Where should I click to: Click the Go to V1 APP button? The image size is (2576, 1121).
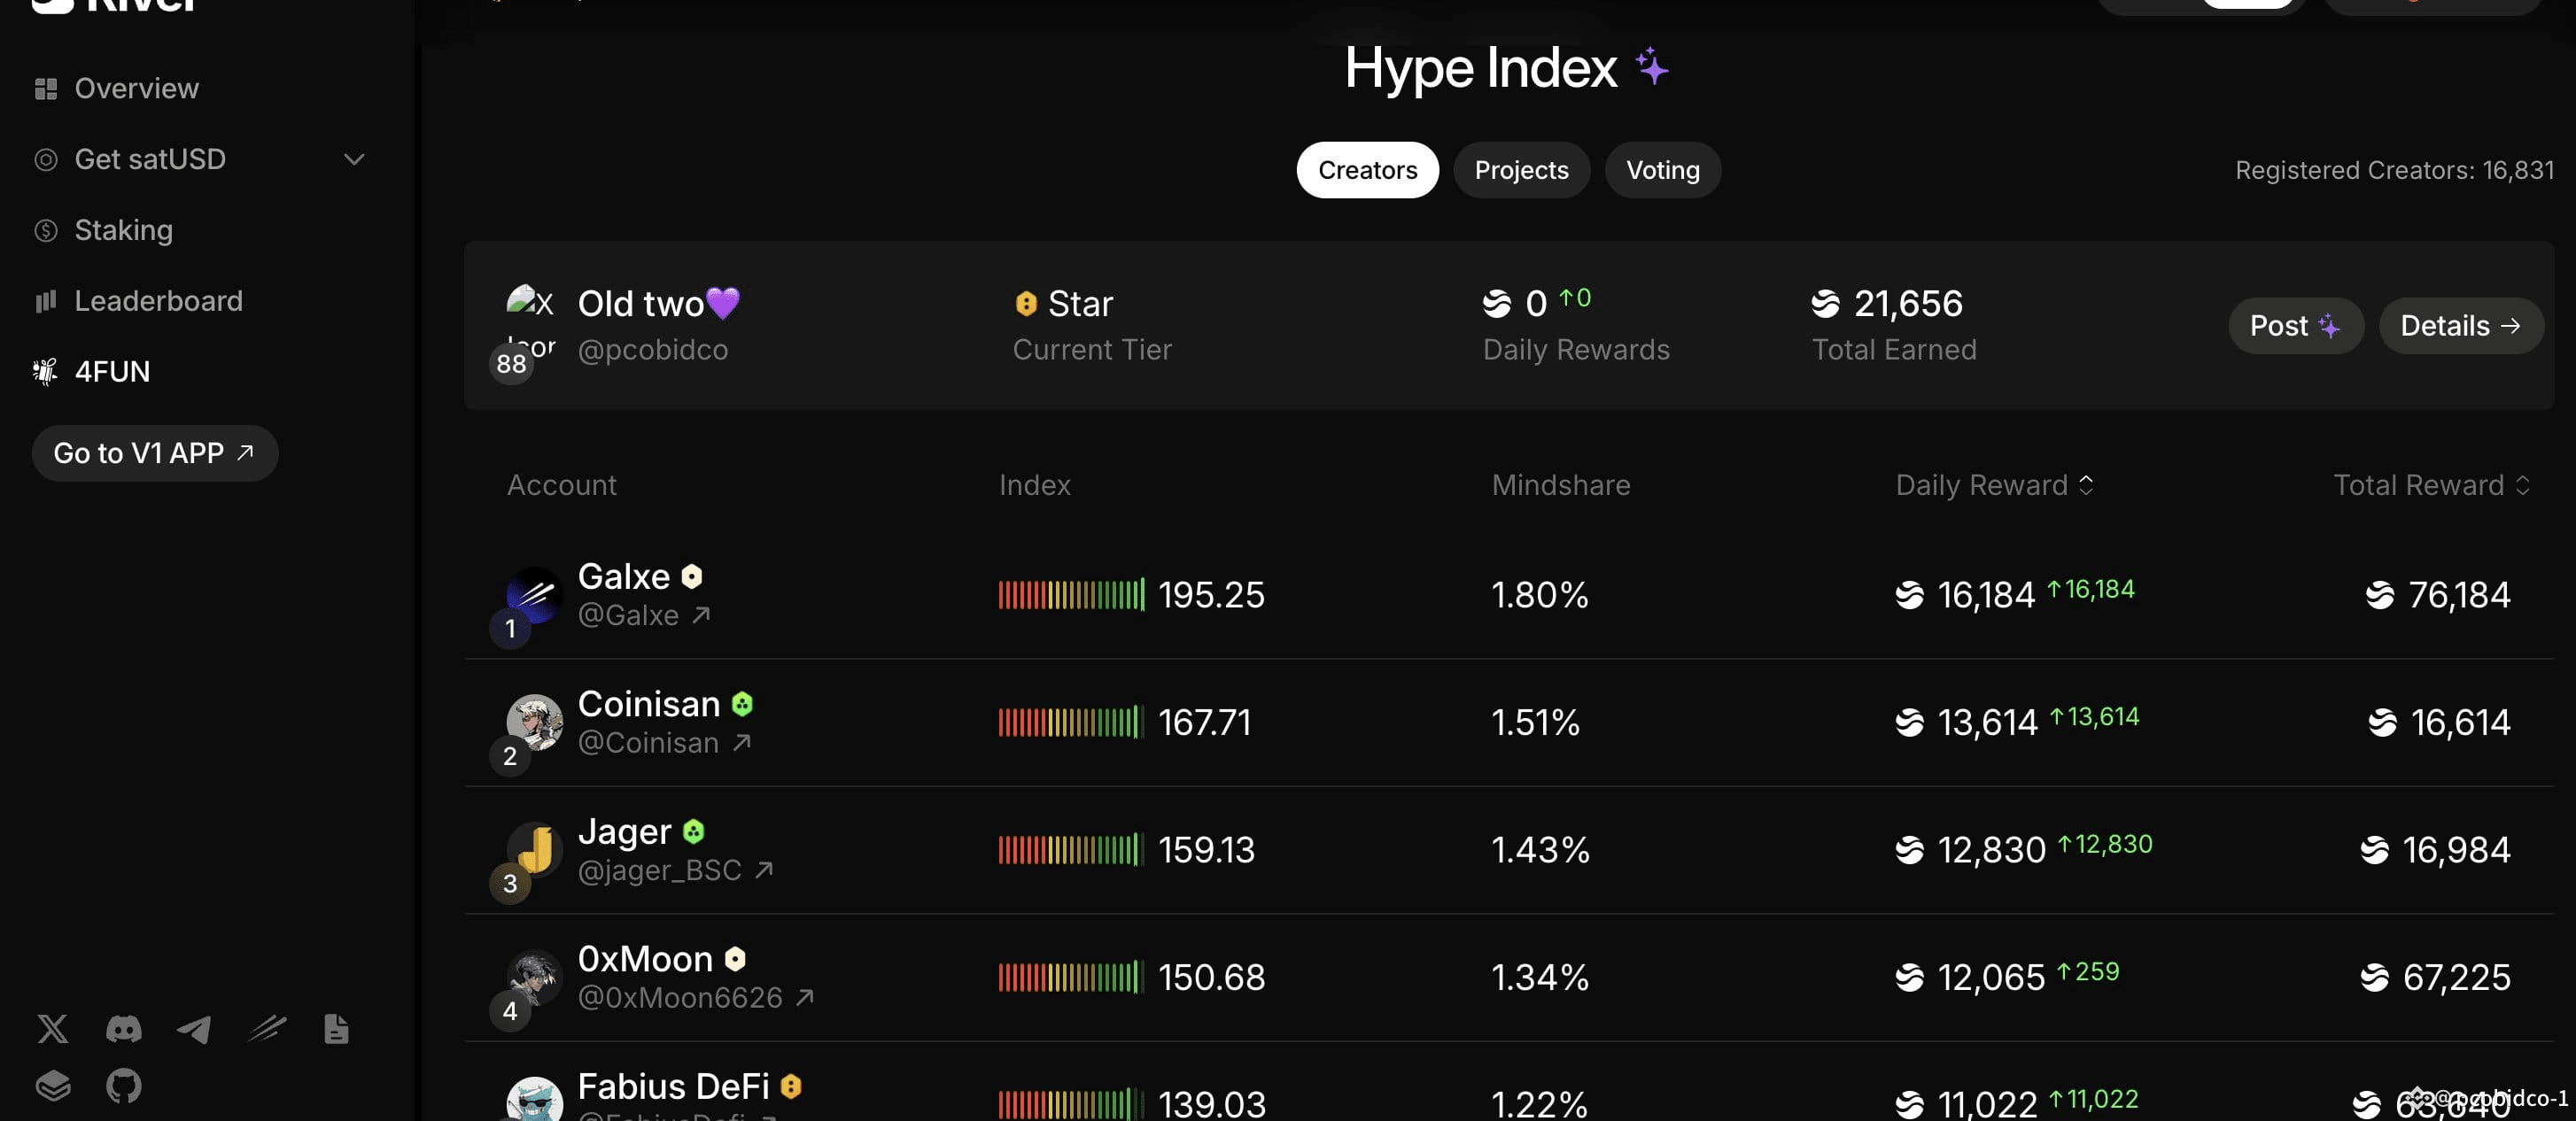click(155, 453)
